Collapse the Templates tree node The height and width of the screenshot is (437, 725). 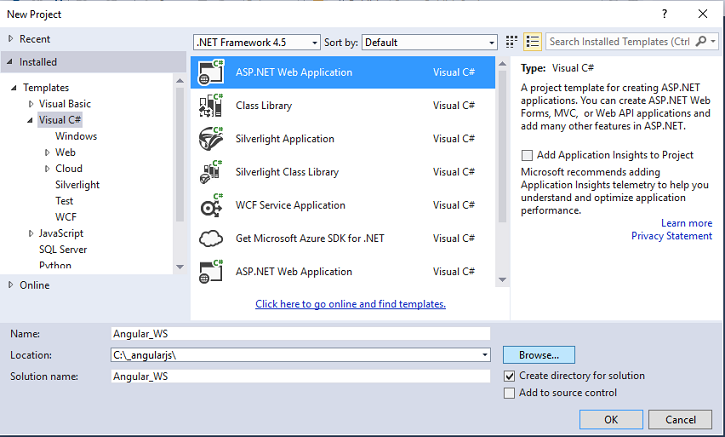tap(14, 87)
